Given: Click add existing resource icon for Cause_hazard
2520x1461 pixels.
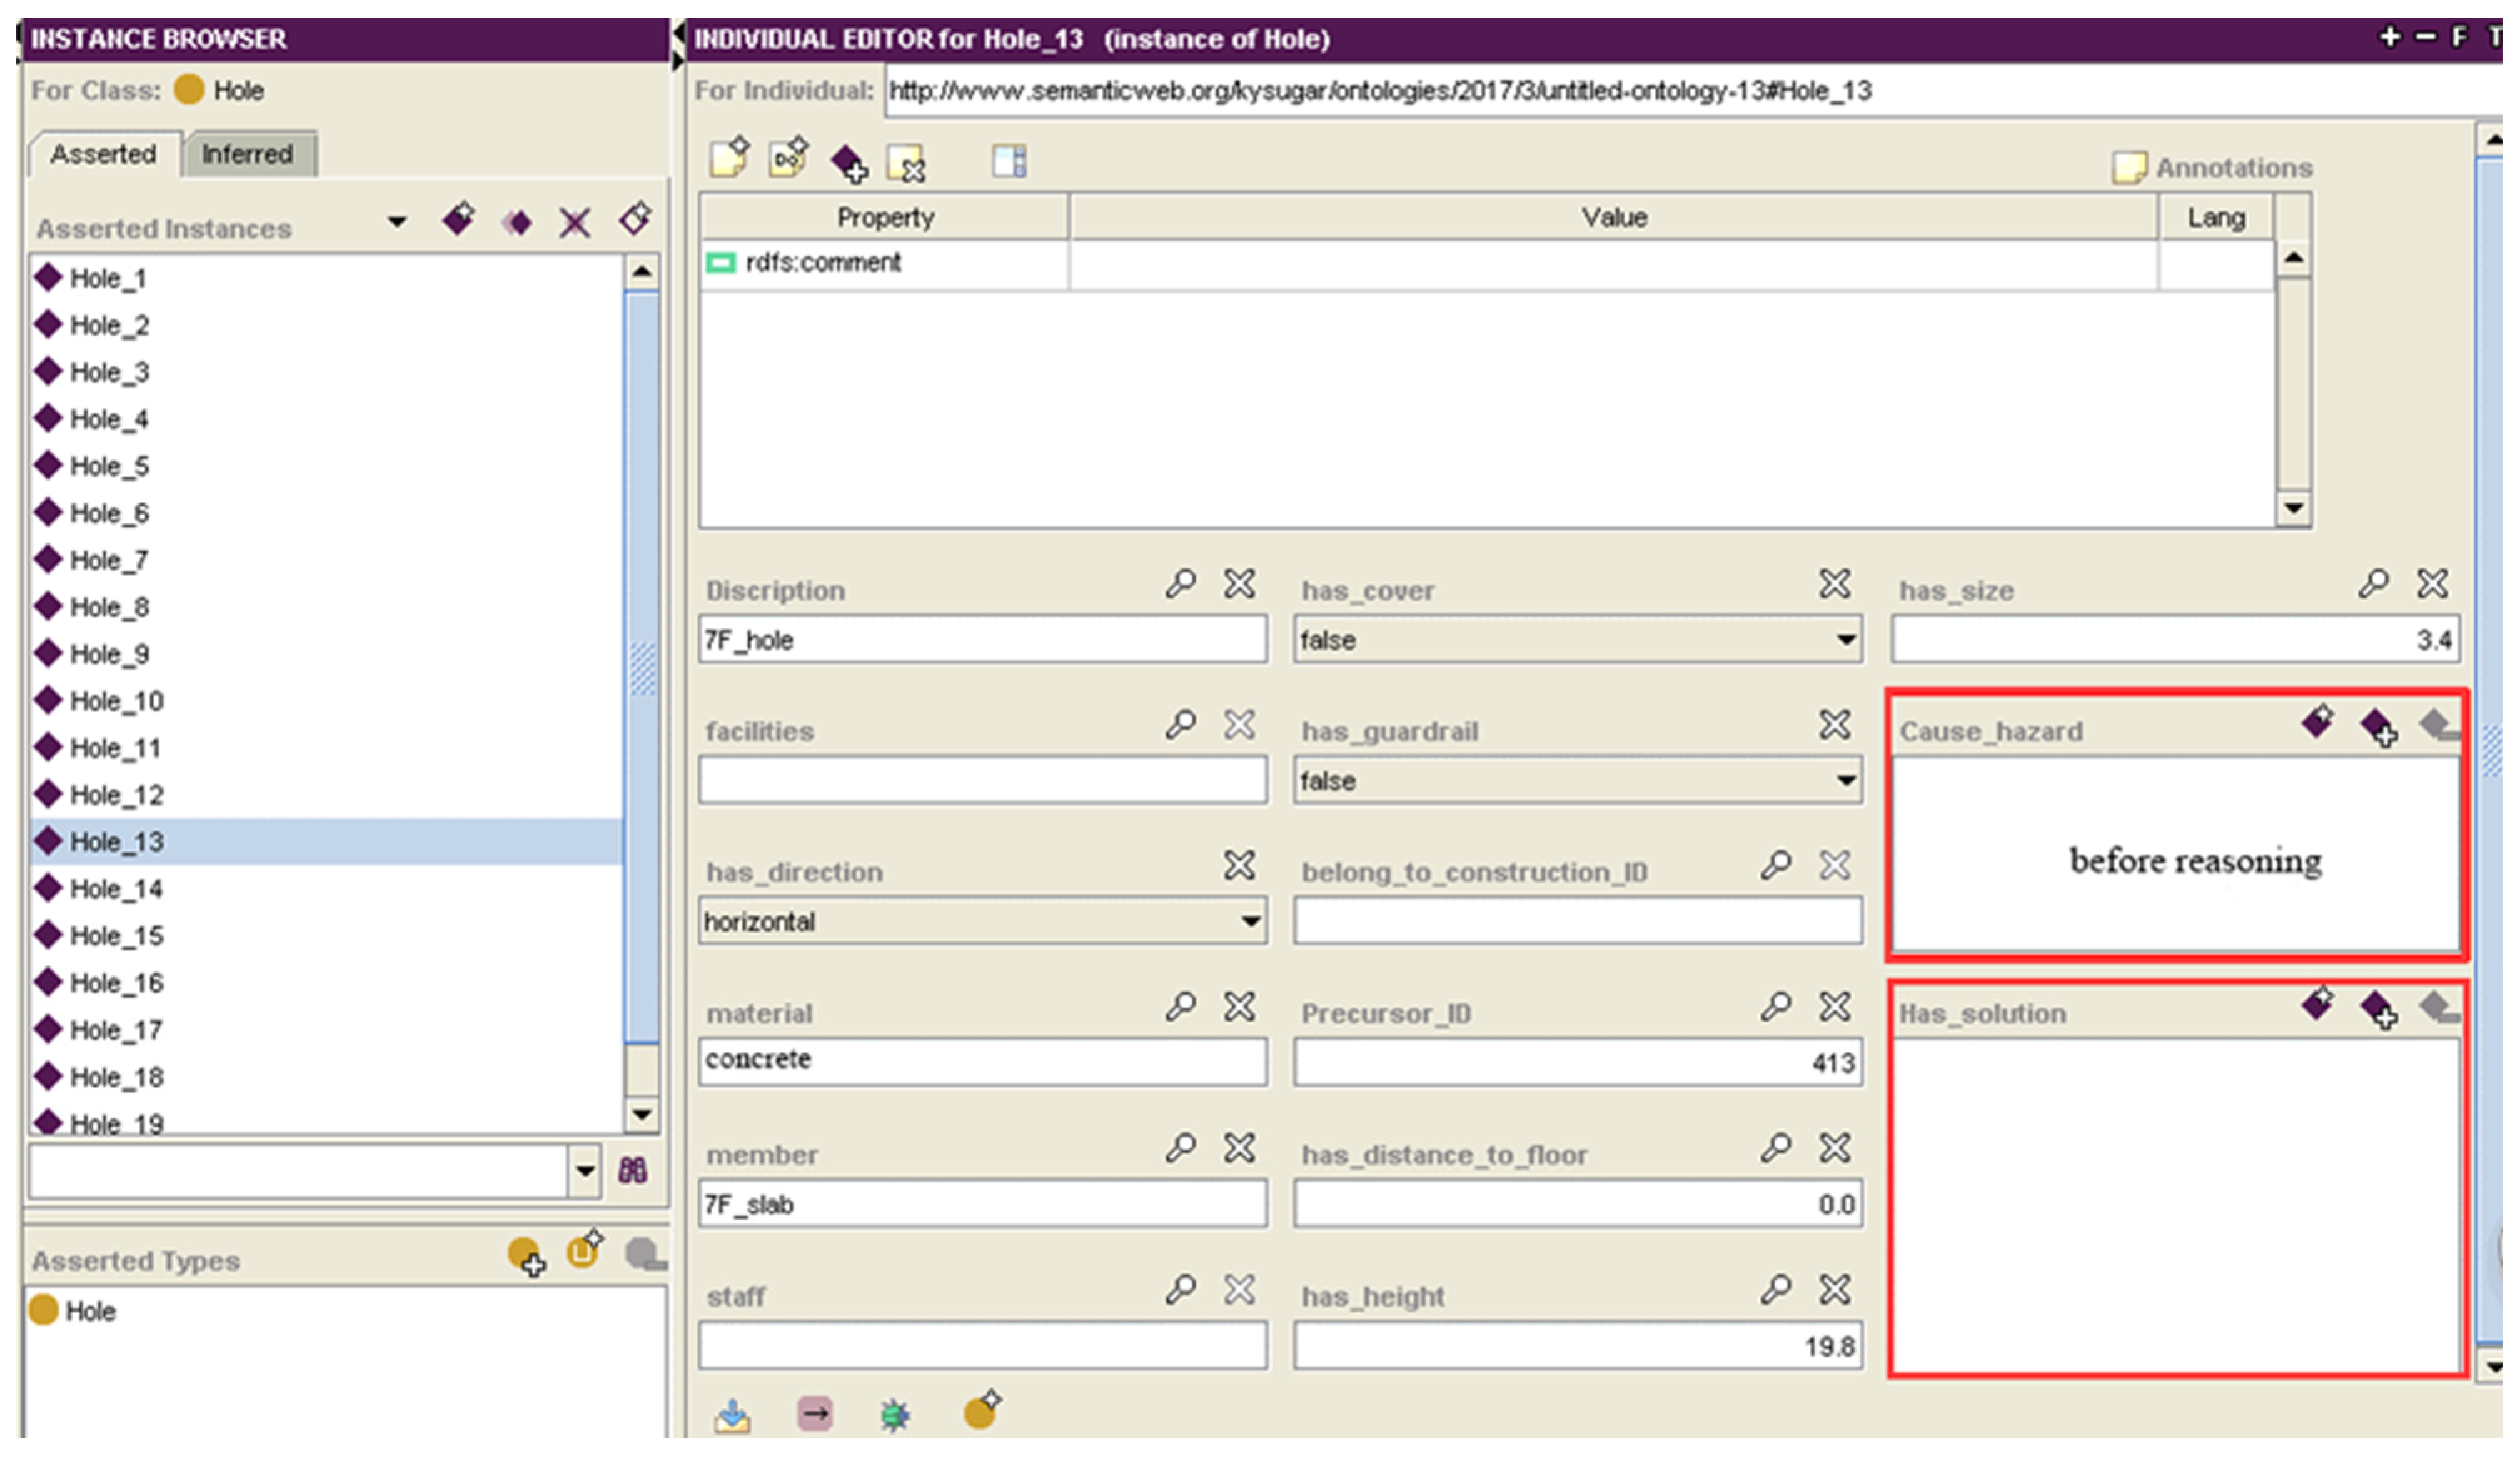Looking at the screenshot, I should 2378,726.
